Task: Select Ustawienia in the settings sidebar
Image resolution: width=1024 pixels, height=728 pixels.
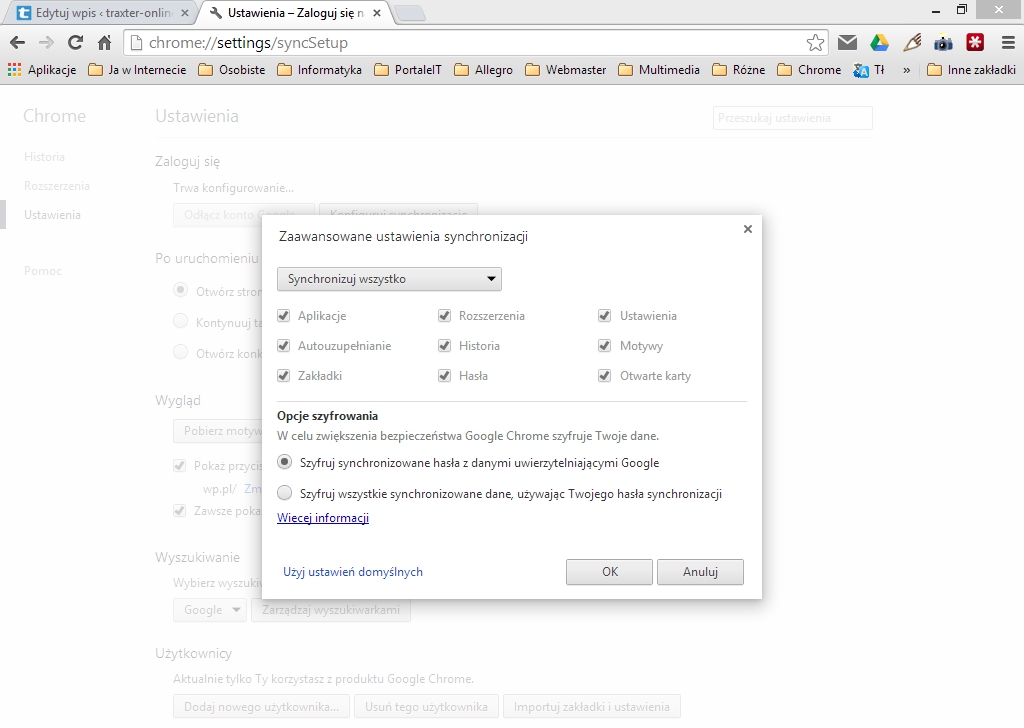Action: 52,215
